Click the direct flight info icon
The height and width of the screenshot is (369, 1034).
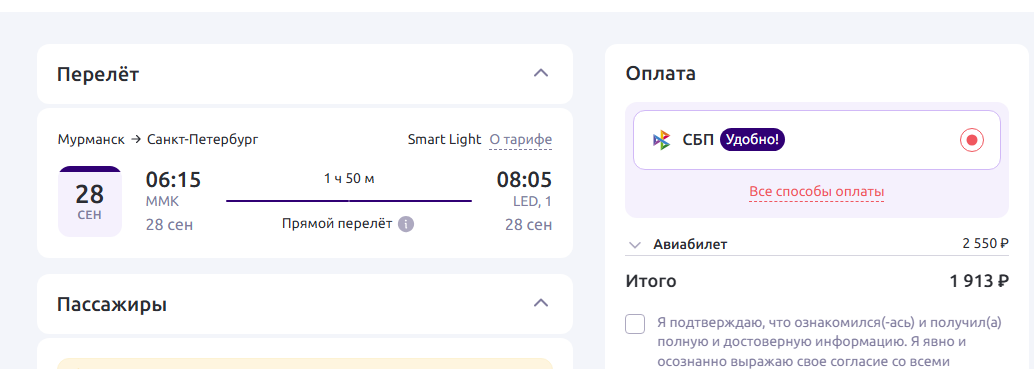click(x=406, y=224)
